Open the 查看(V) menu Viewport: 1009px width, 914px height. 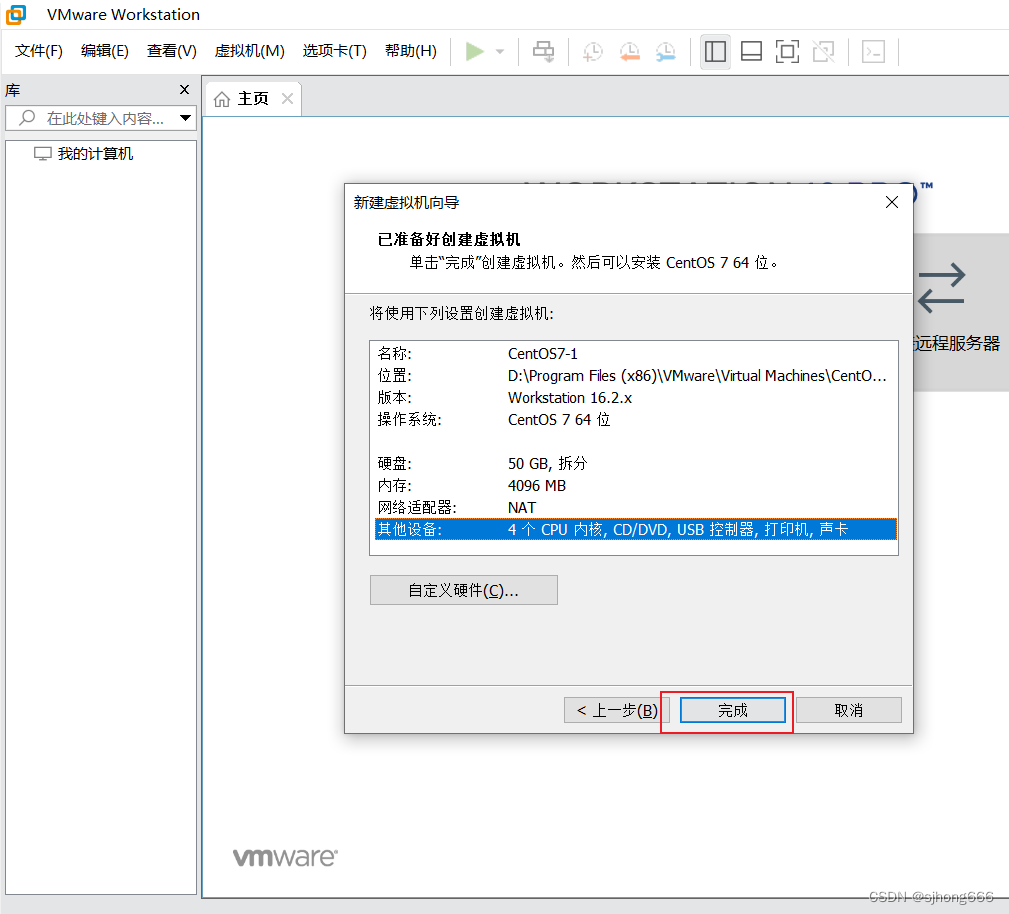tap(171, 51)
